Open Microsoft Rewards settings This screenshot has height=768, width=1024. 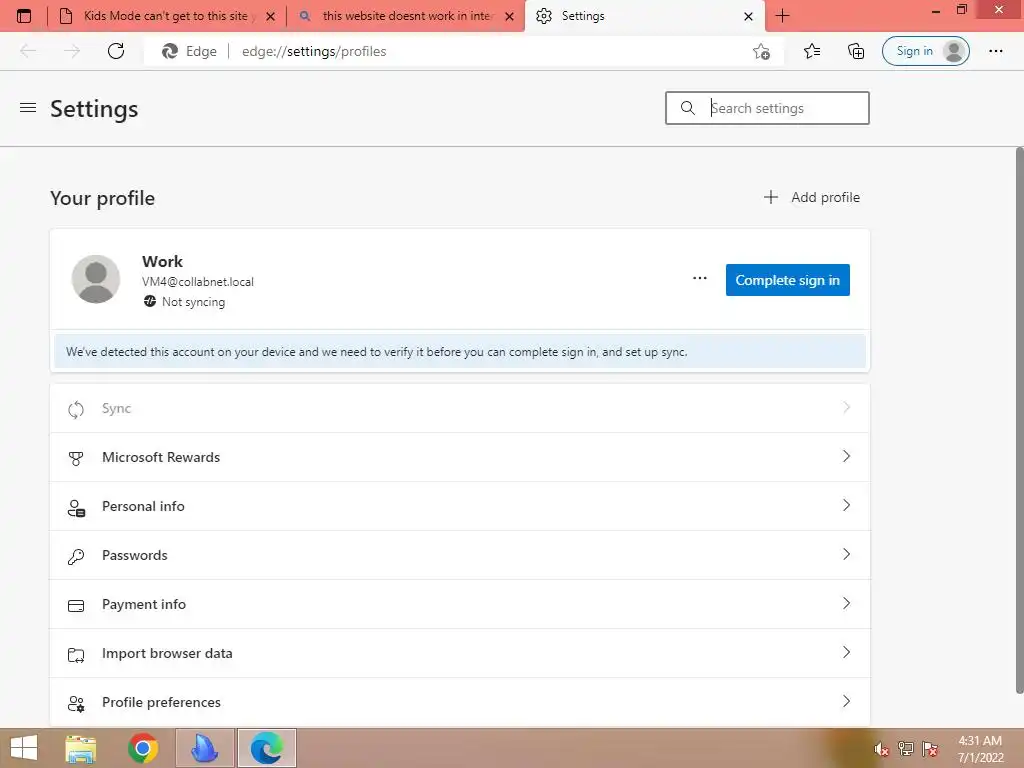tap(460, 457)
